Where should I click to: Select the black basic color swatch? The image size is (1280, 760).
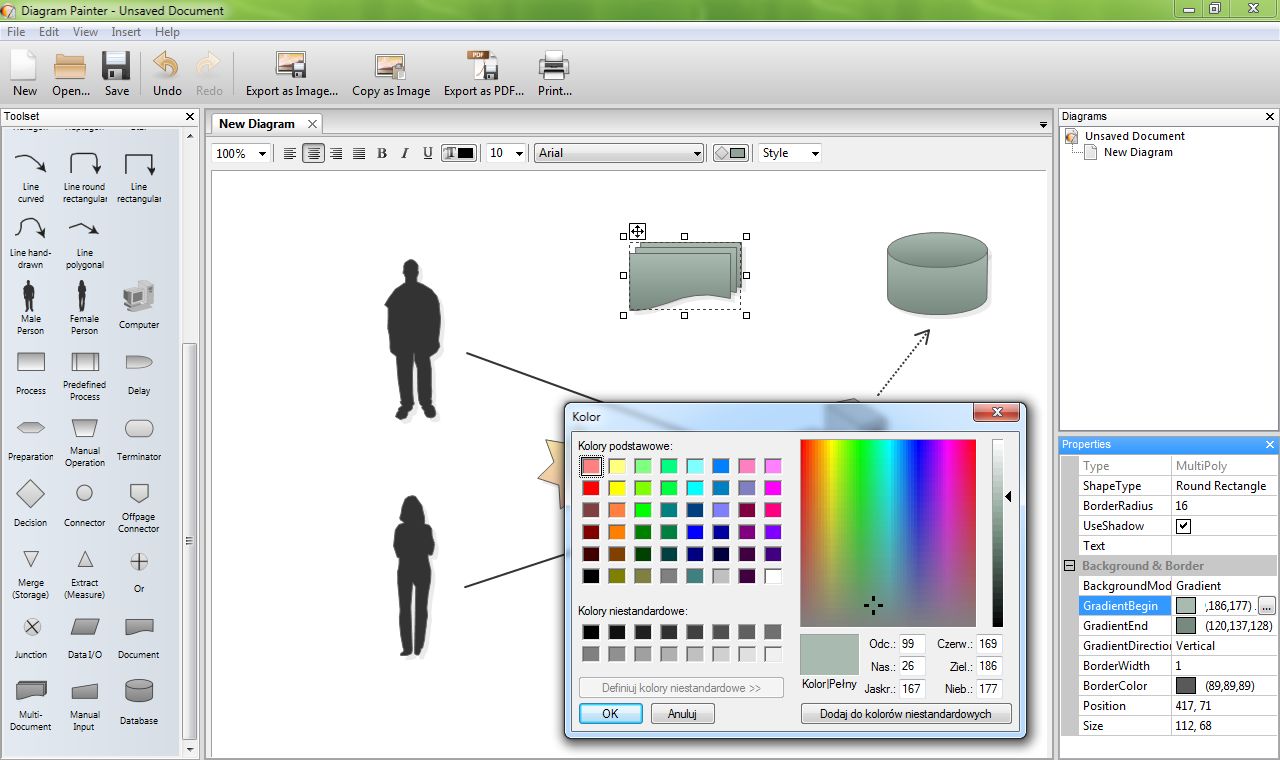coord(591,576)
